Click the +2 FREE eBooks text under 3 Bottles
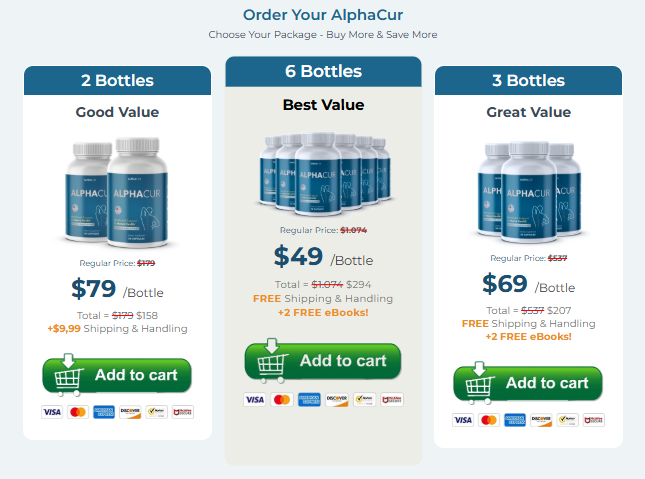 (x=528, y=337)
